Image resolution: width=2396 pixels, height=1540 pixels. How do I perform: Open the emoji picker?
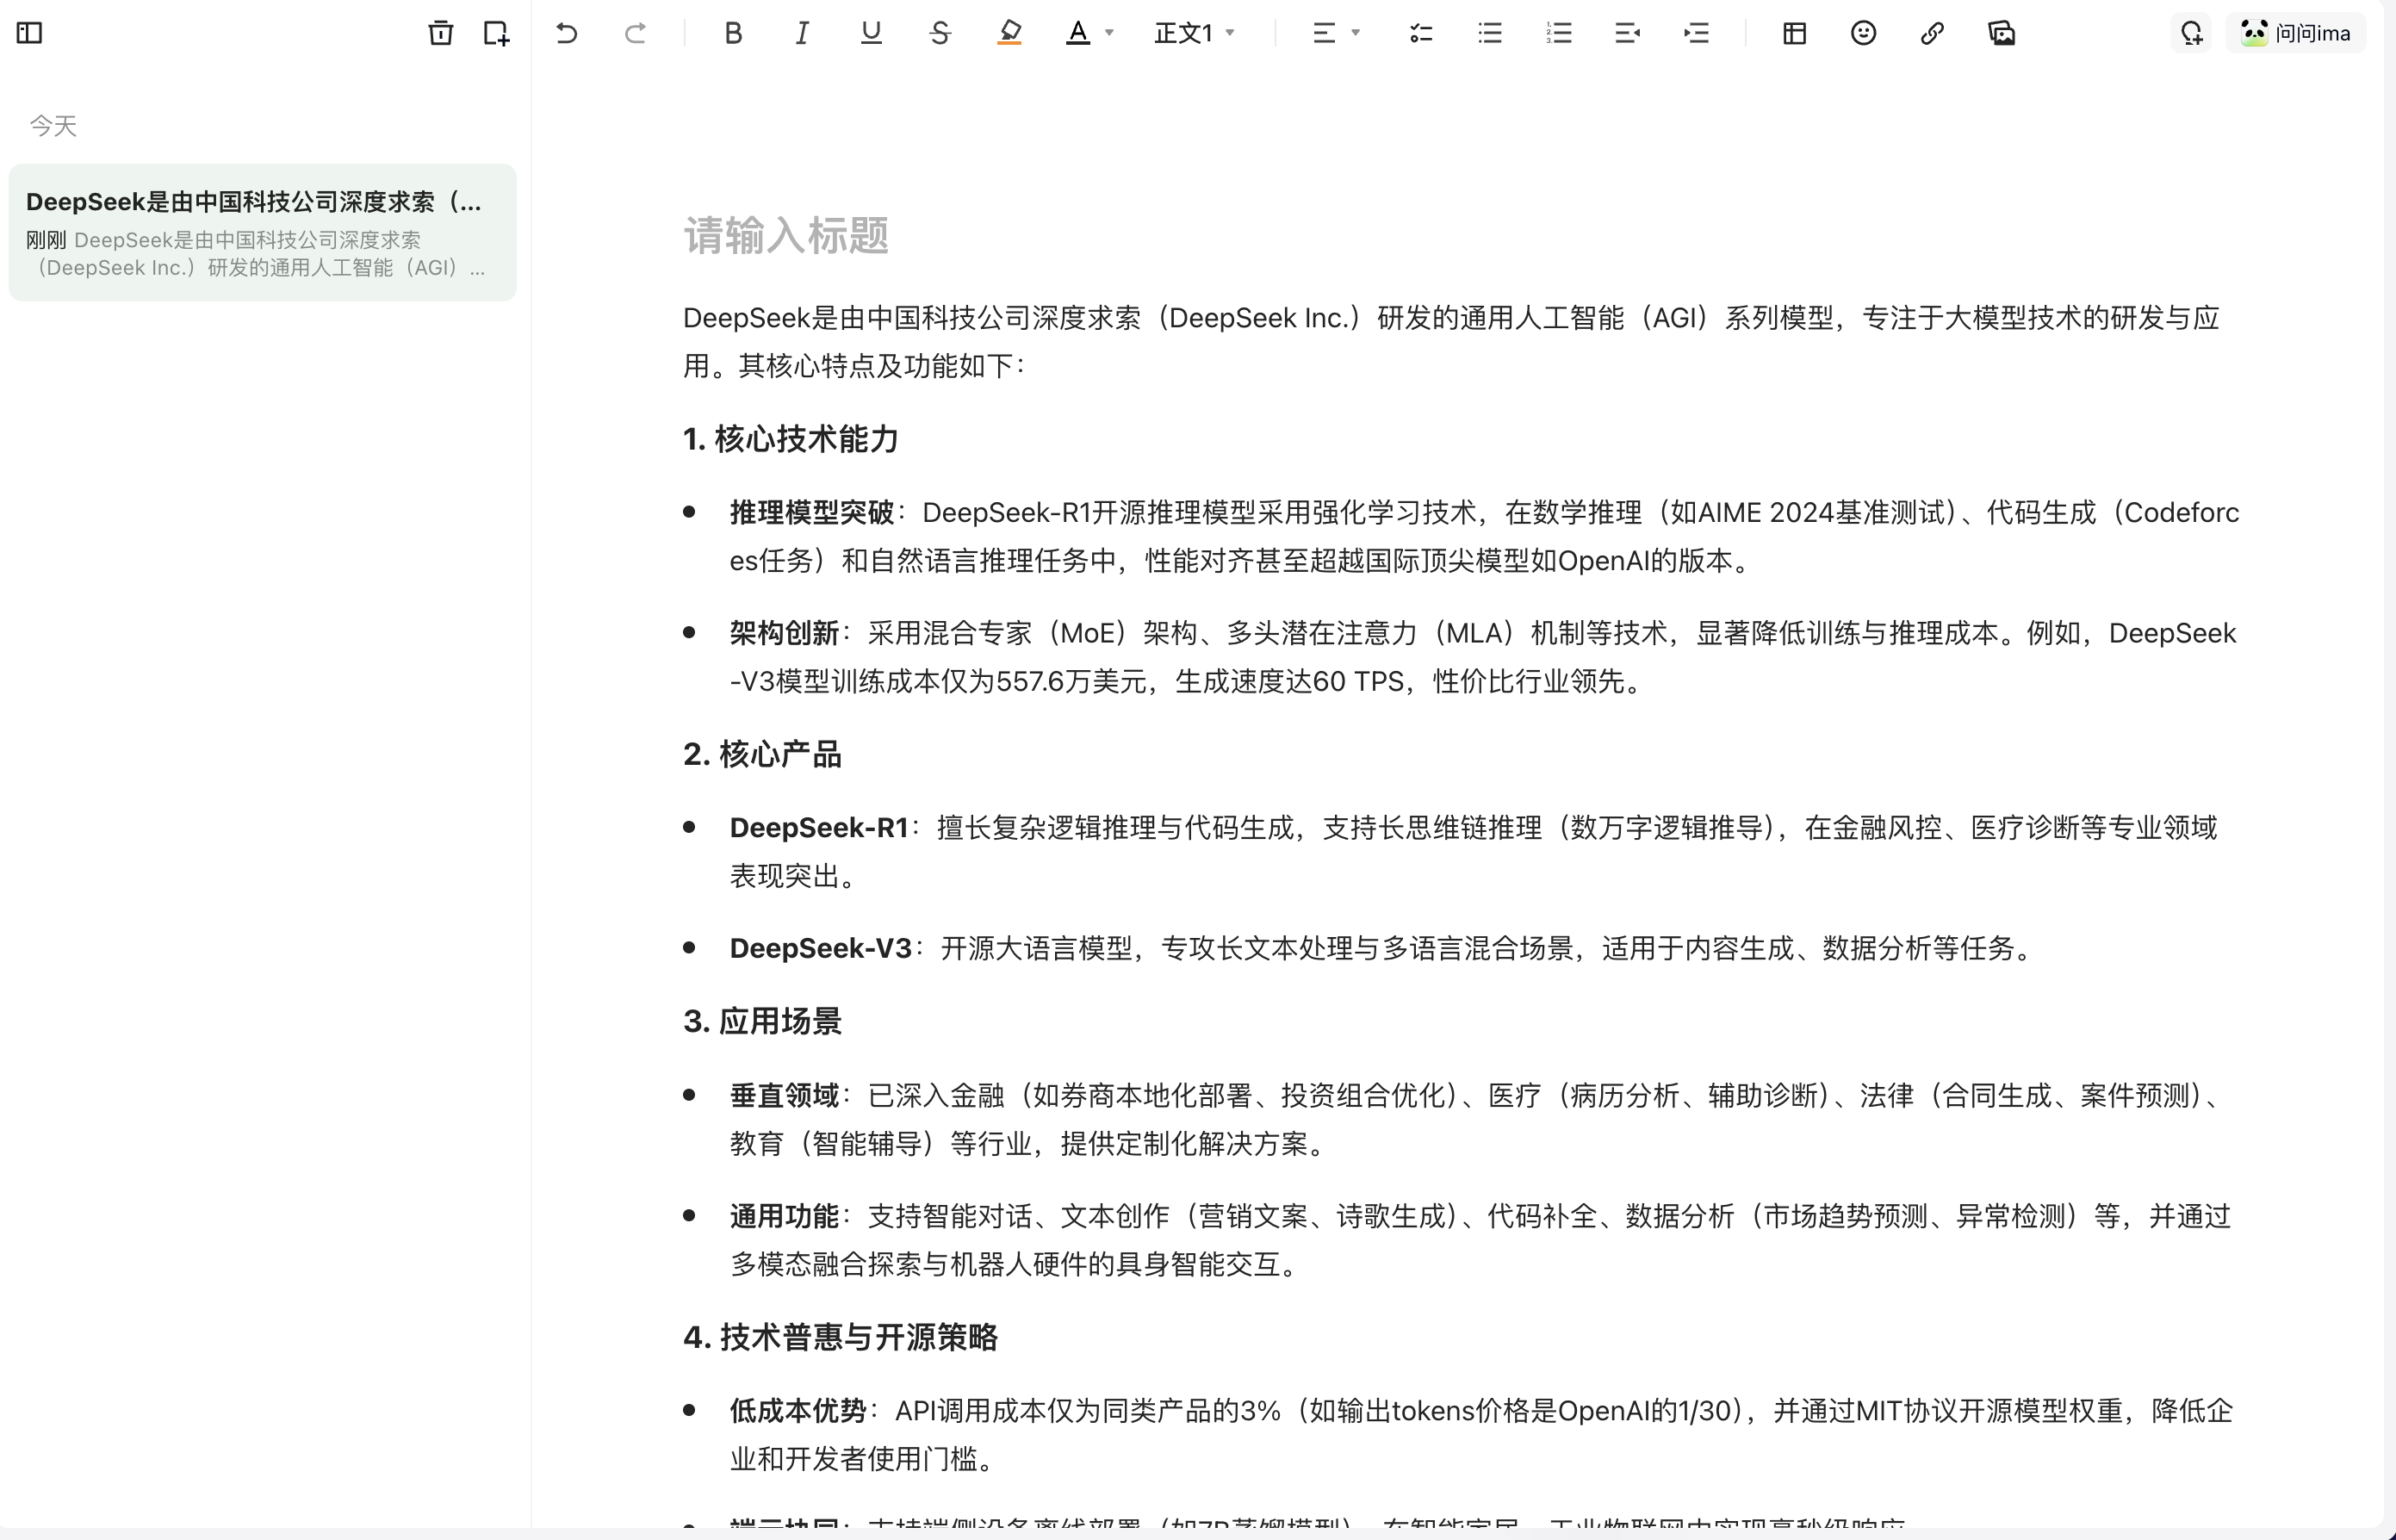[x=1863, y=33]
